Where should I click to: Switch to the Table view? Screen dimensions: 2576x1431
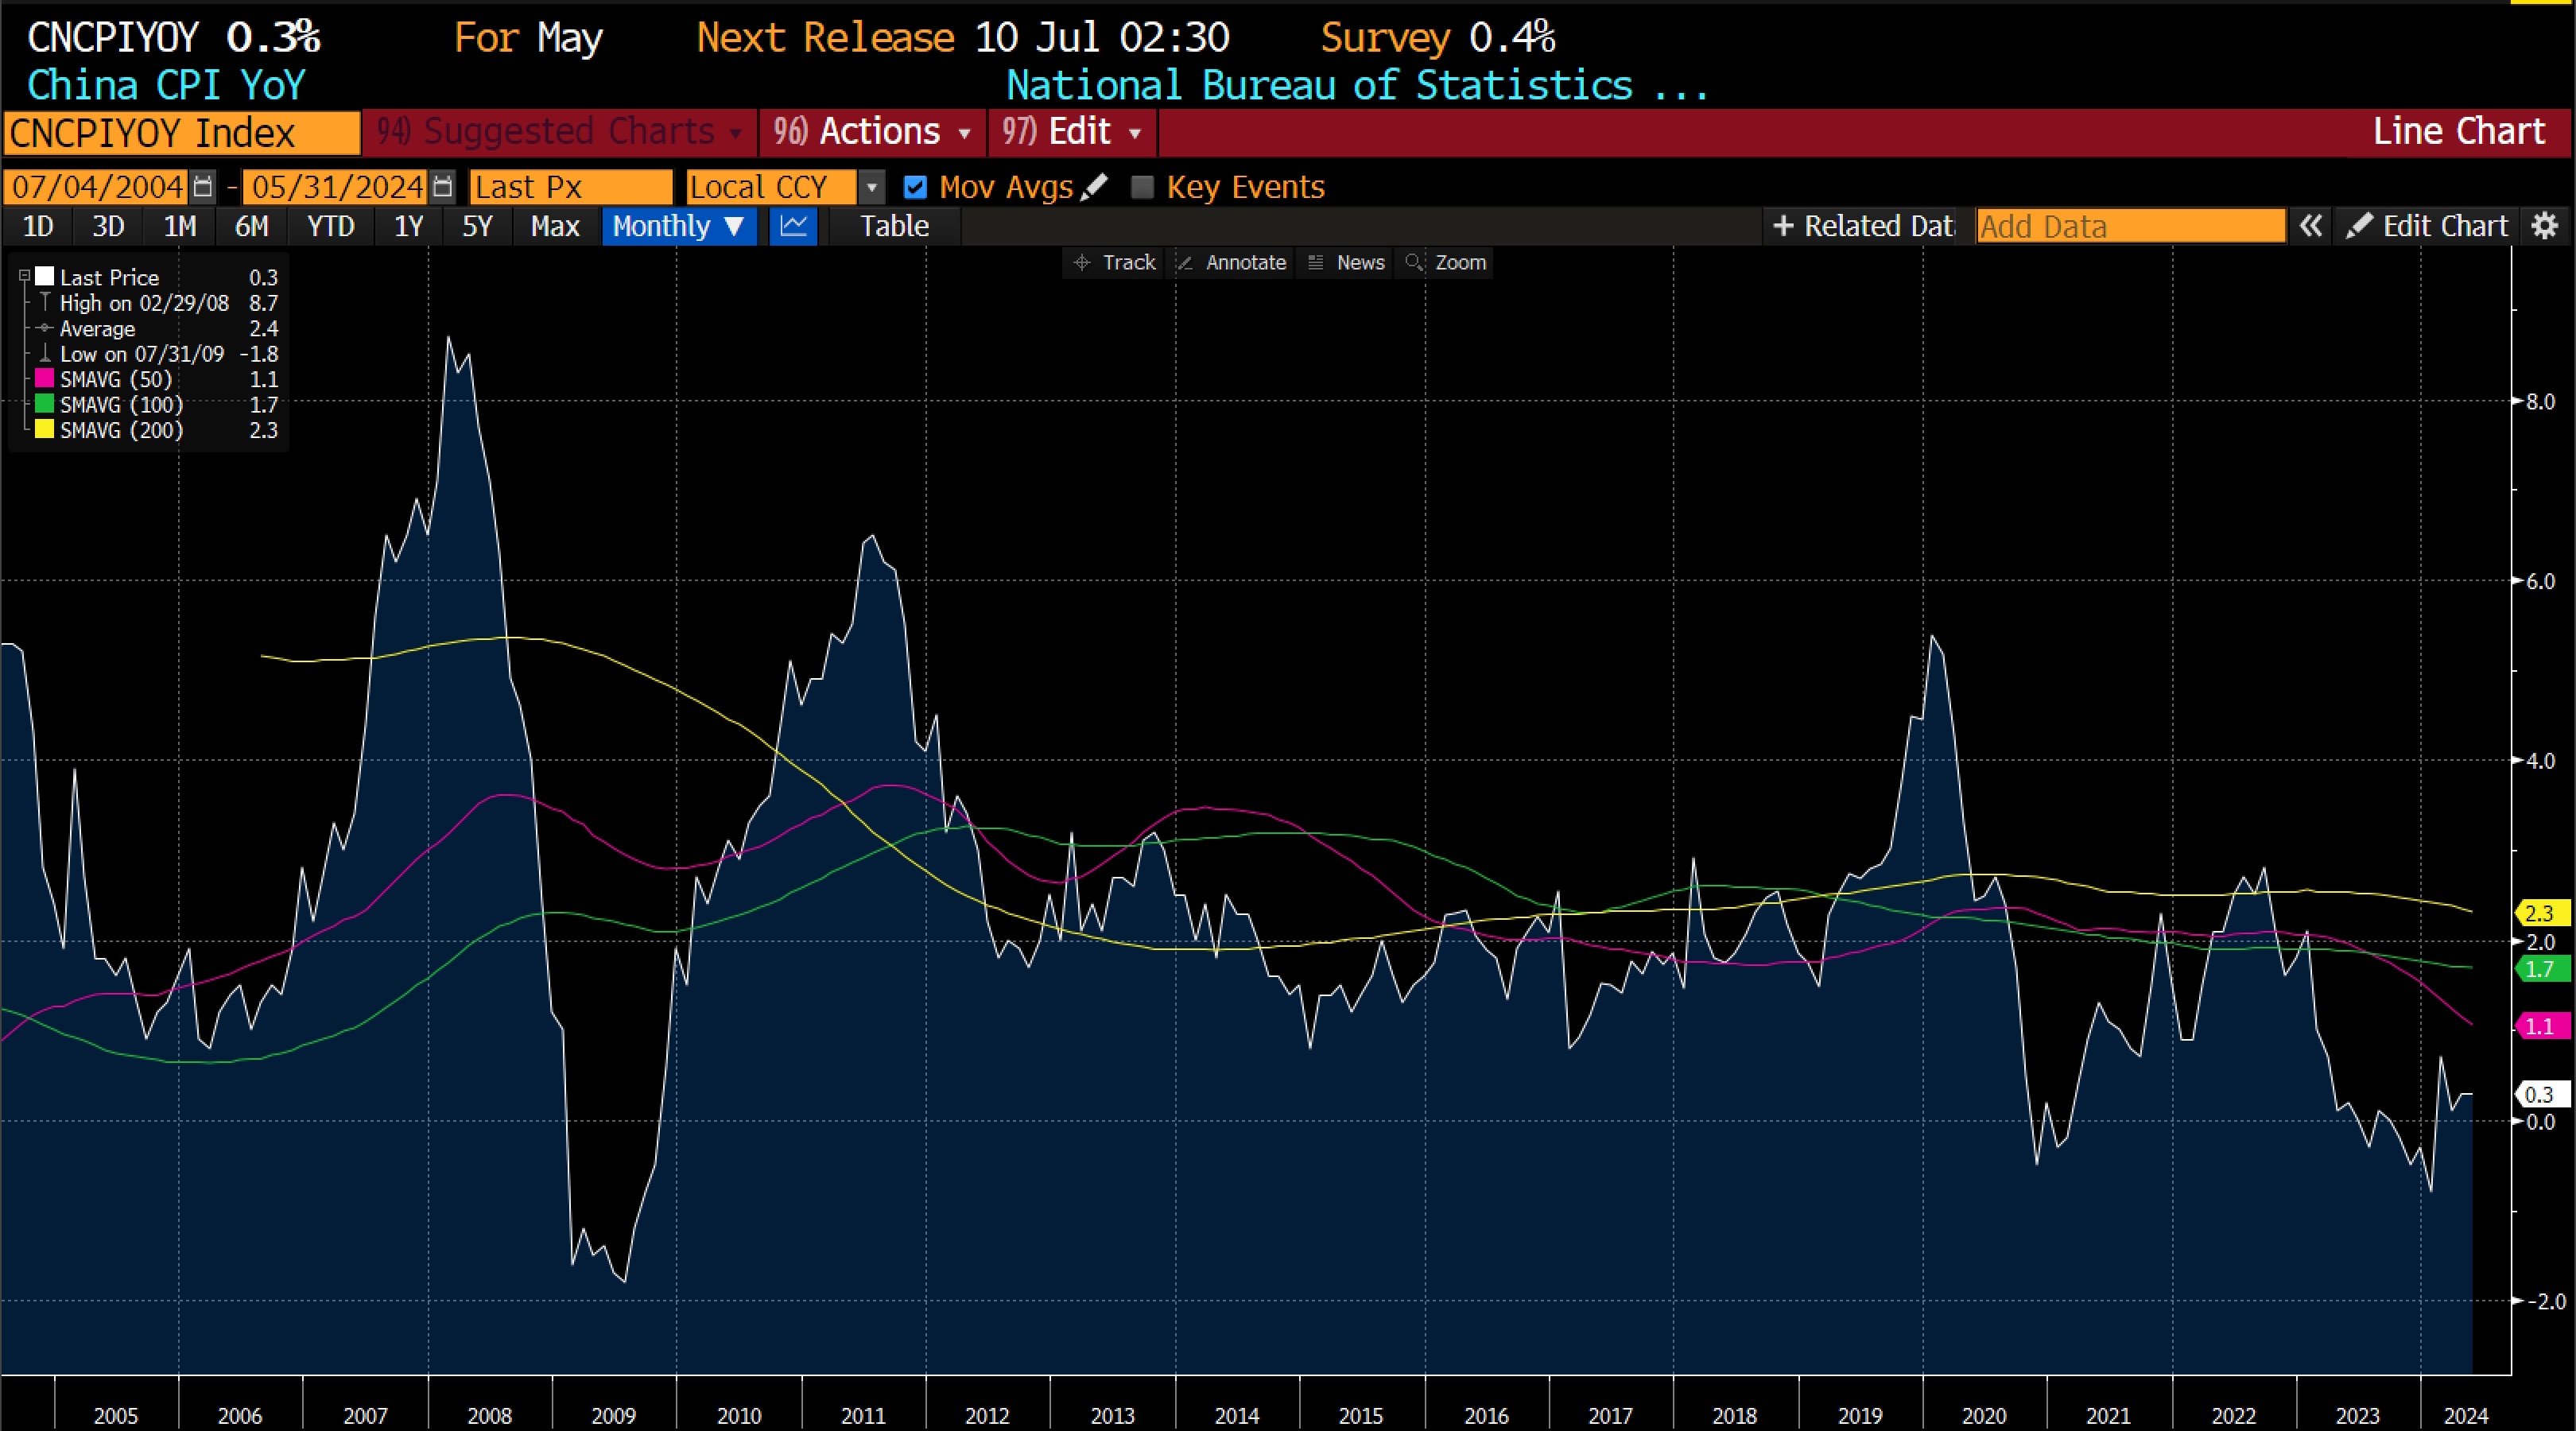click(894, 226)
